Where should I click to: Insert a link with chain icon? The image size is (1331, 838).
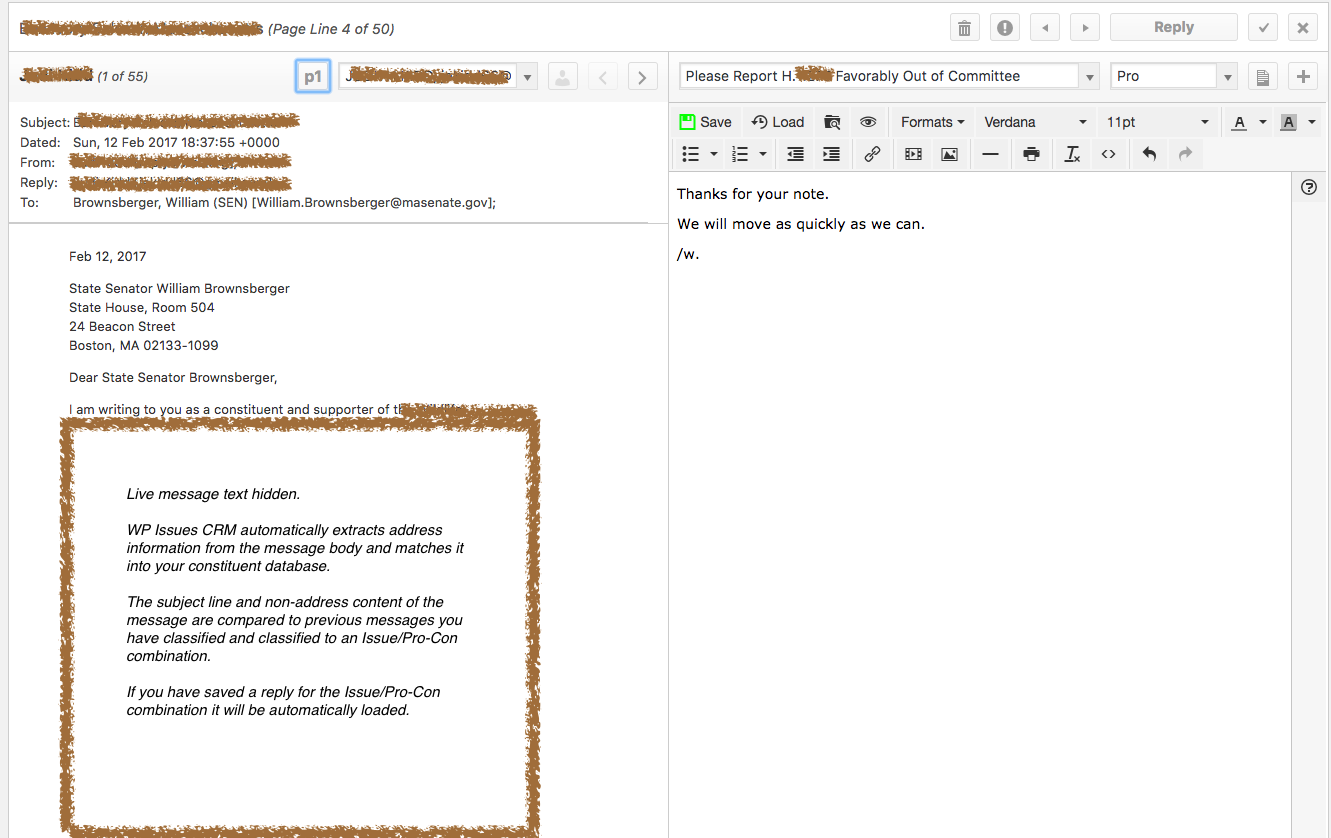pyautogui.click(x=872, y=154)
